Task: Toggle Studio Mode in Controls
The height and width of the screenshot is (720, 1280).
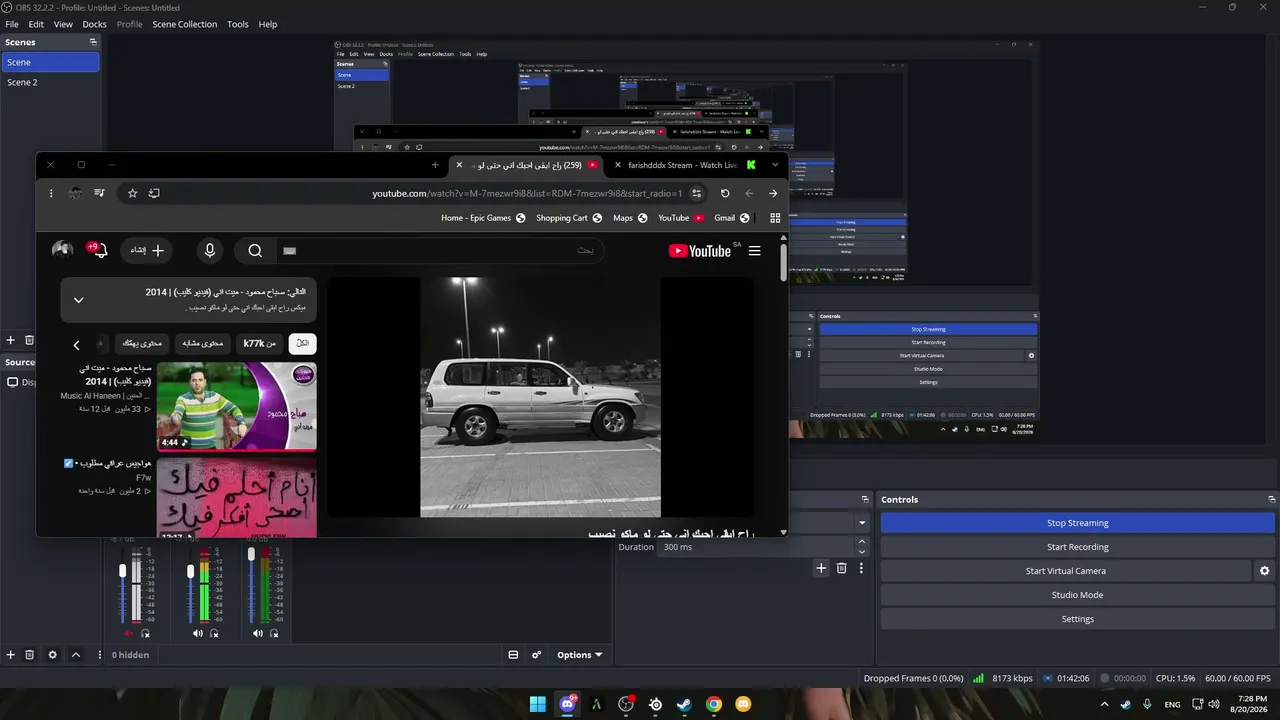Action: point(1077,595)
